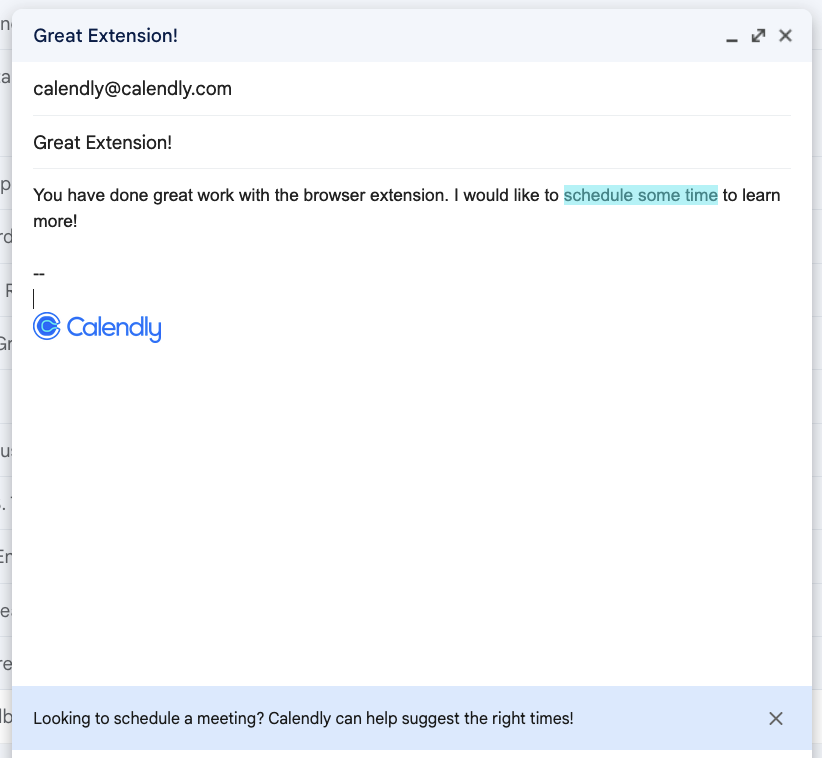Image resolution: width=822 pixels, height=758 pixels.
Task: Click the highlighted 'schedule some time' phrase
Action: tap(640, 195)
